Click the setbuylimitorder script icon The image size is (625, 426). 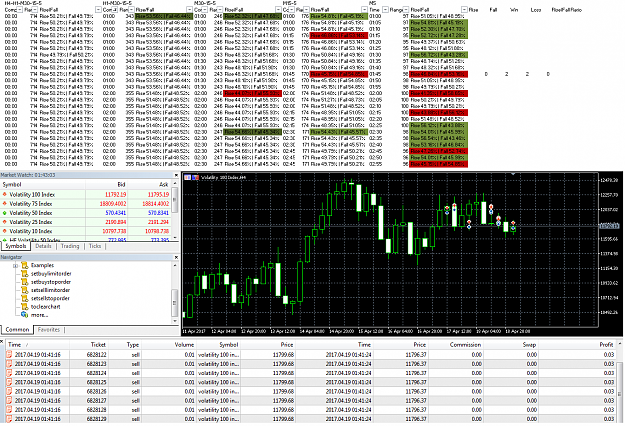(25, 274)
